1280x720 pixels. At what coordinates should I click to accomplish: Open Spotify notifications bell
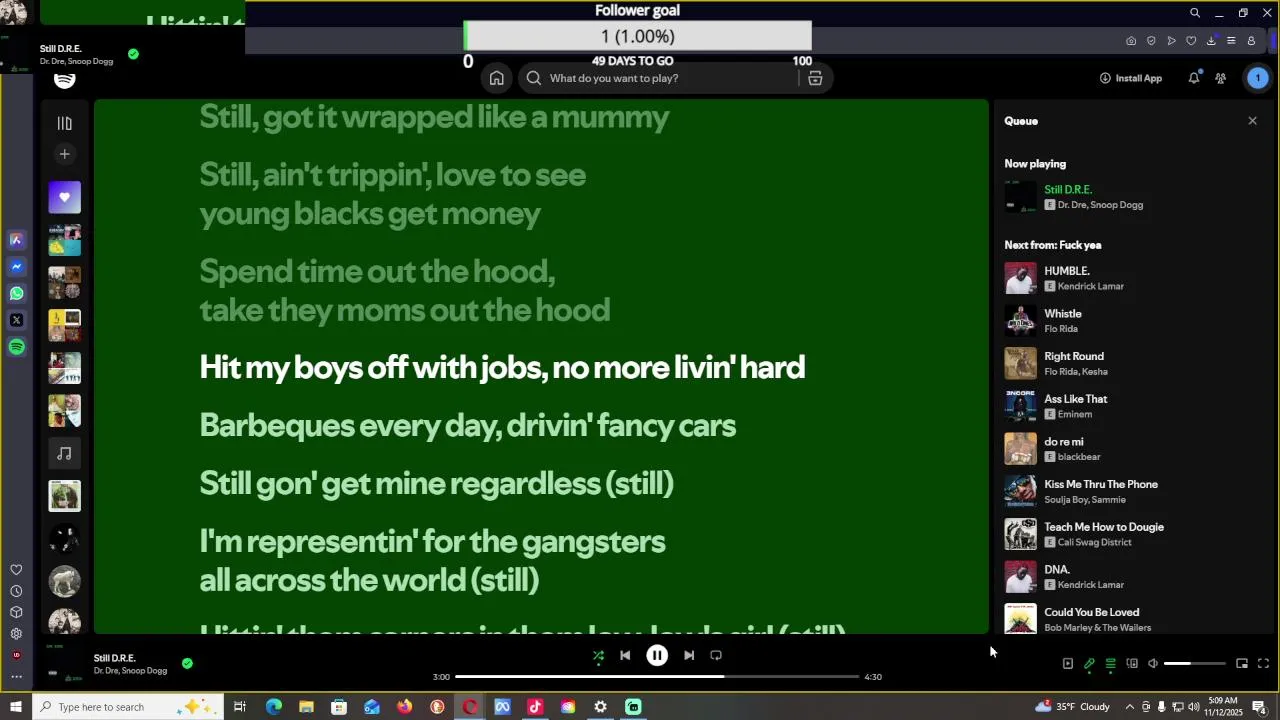coord(1194,78)
